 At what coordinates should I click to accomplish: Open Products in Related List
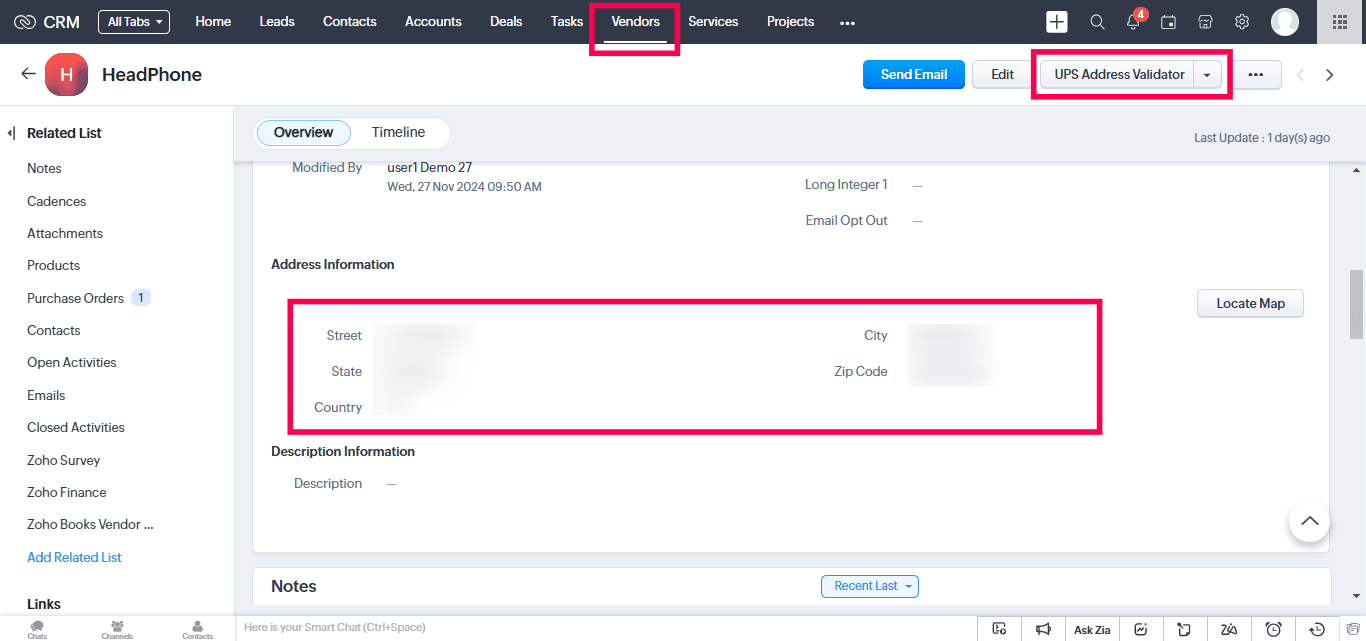53,265
